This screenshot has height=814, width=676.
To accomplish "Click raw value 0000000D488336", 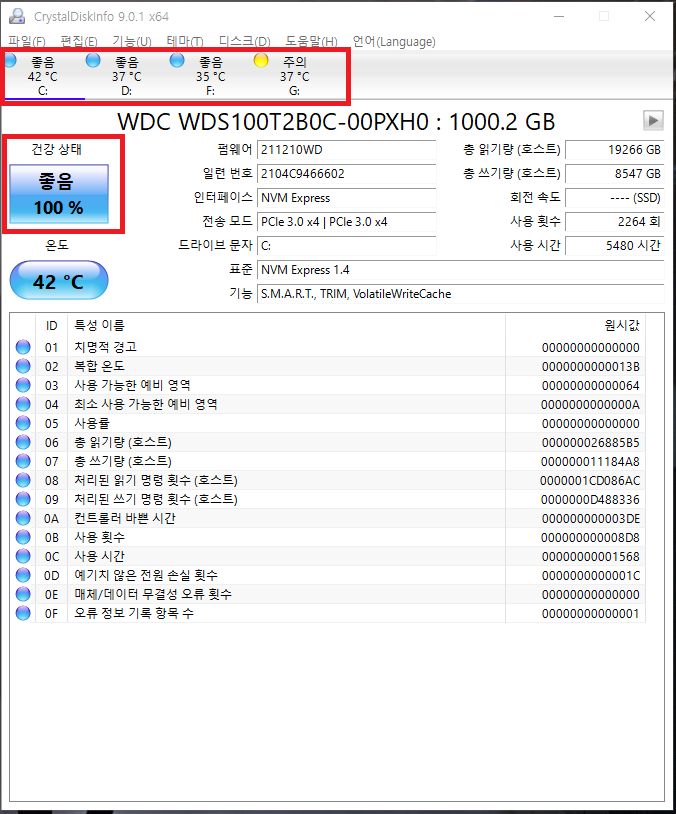I will pos(590,499).
